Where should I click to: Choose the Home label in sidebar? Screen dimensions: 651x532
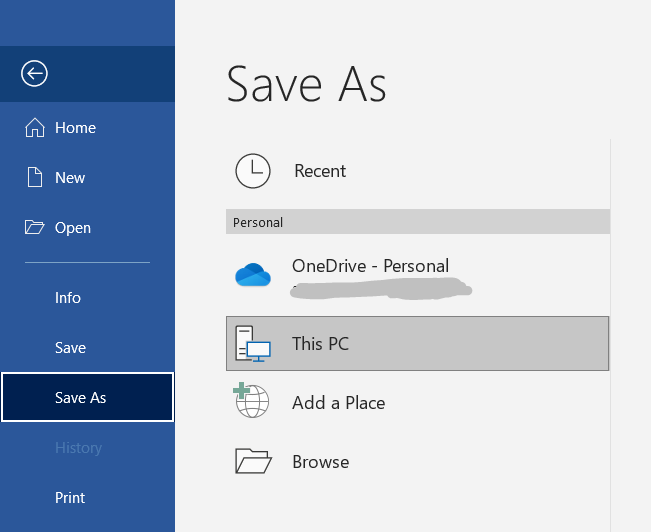pyautogui.click(x=76, y=128)
